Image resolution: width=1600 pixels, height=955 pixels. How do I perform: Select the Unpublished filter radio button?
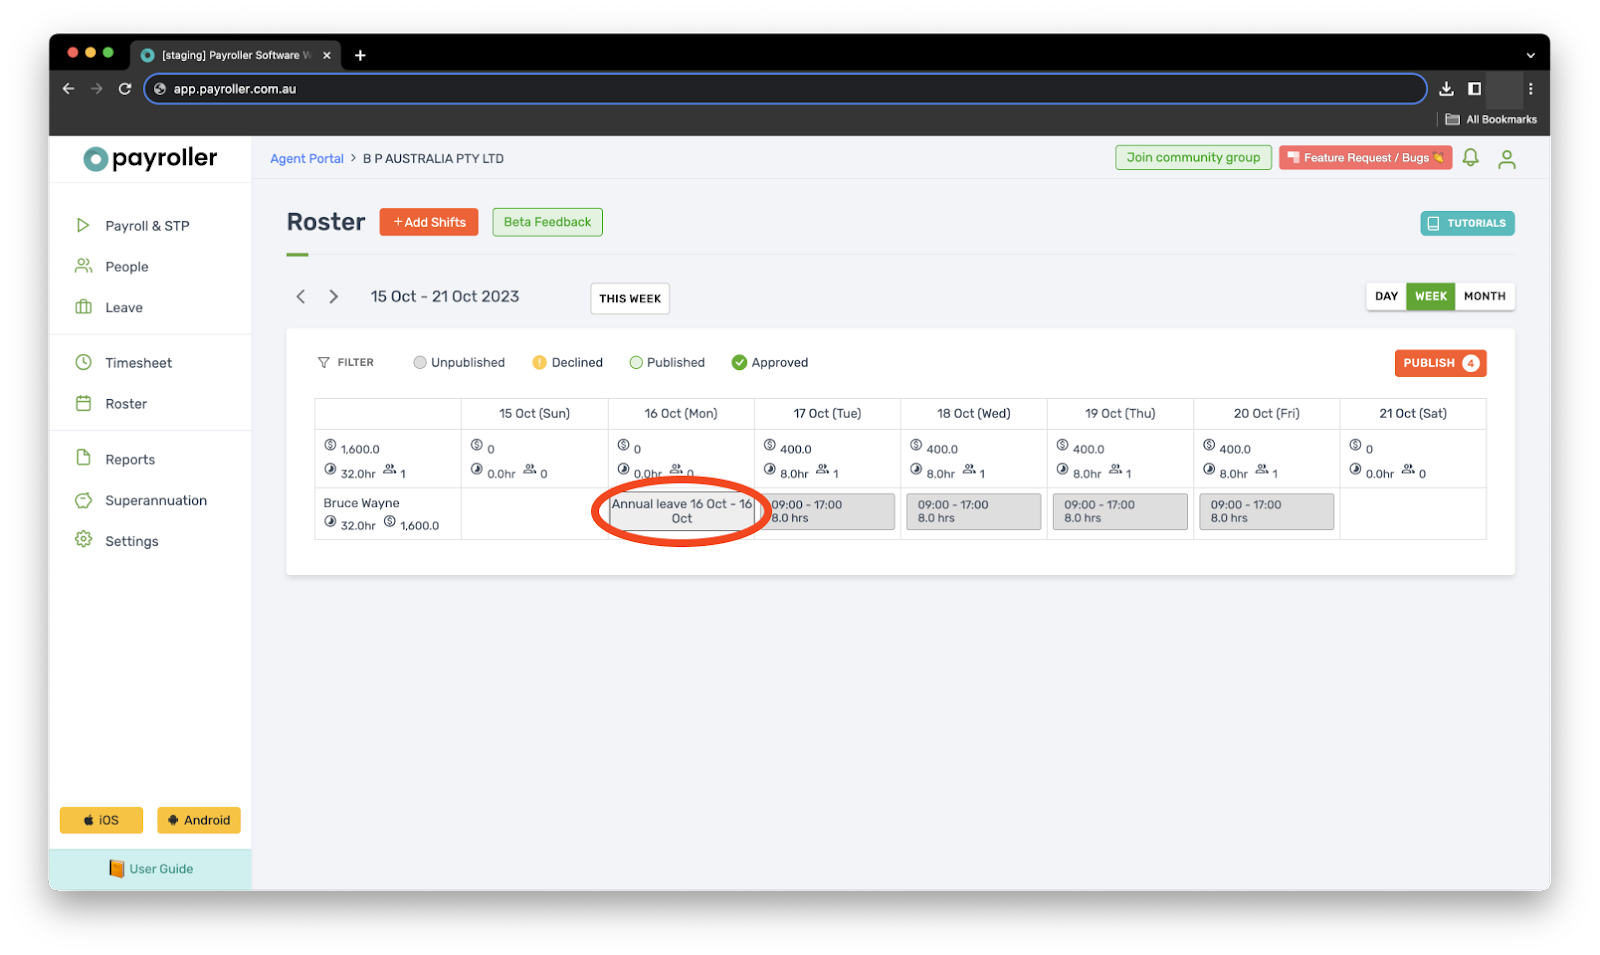[420, 362]
